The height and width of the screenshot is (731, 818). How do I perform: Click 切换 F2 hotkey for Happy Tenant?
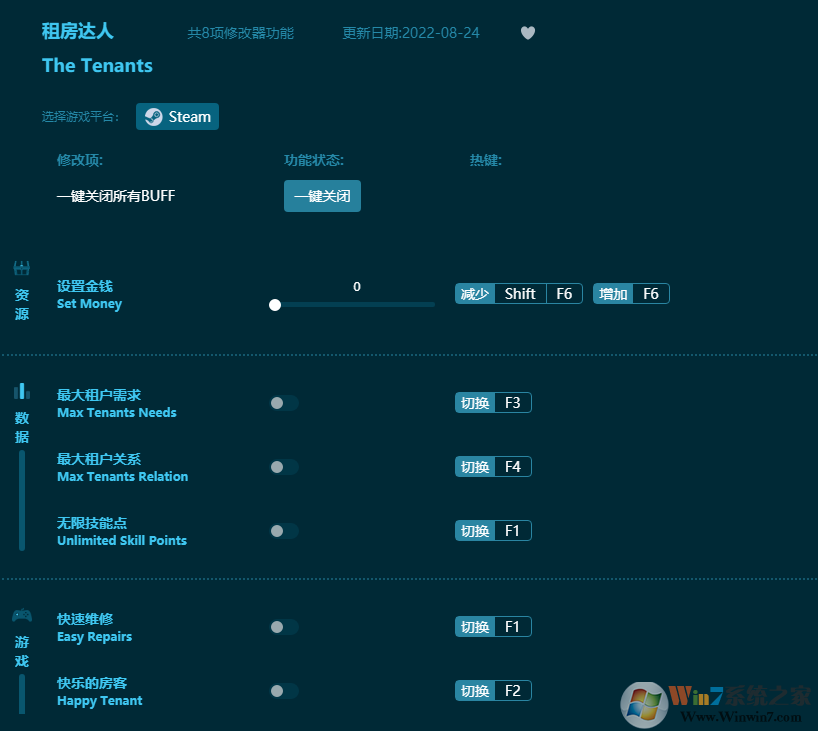pyautogui.click(x=493, y=691)
